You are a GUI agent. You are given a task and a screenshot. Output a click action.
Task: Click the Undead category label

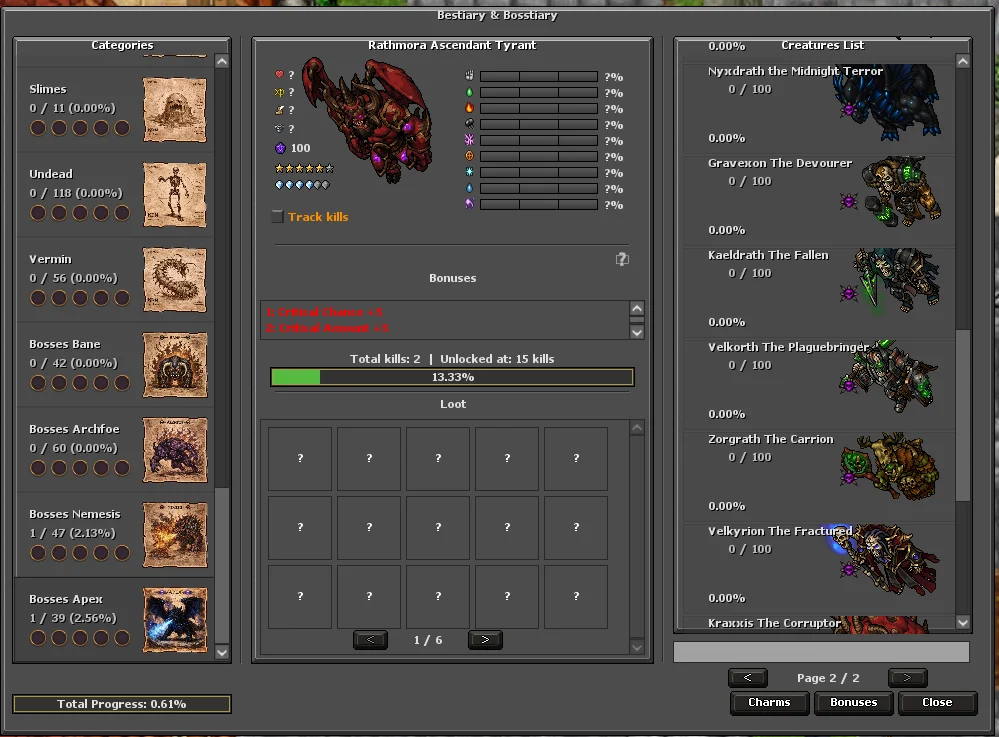point(51,174)
